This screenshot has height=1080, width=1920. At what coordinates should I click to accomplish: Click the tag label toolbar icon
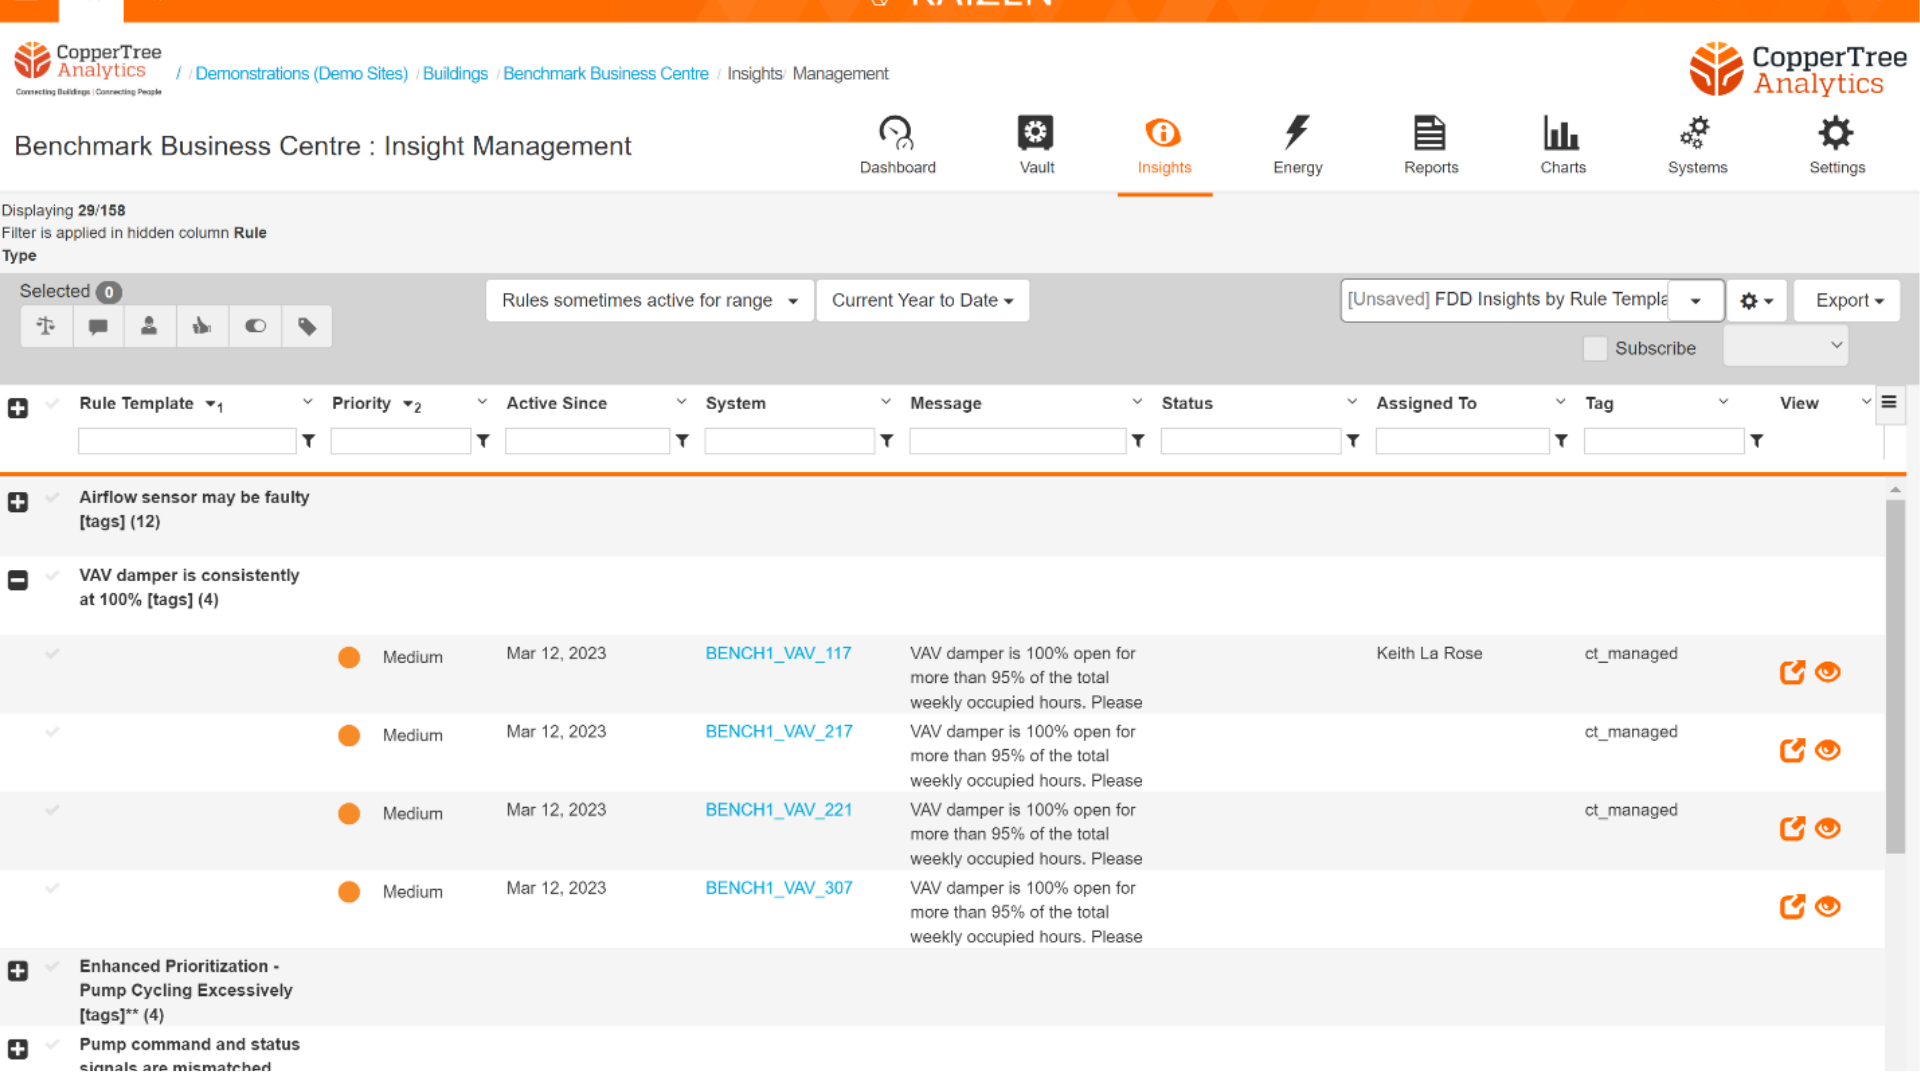coord(307,326)
